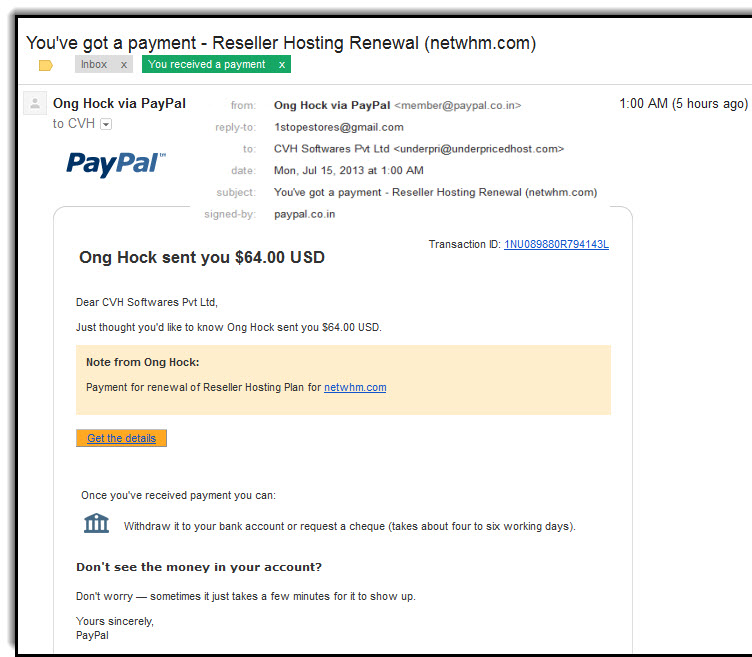
Task: Click the sender avatar icon
Action: click(35, 103)
